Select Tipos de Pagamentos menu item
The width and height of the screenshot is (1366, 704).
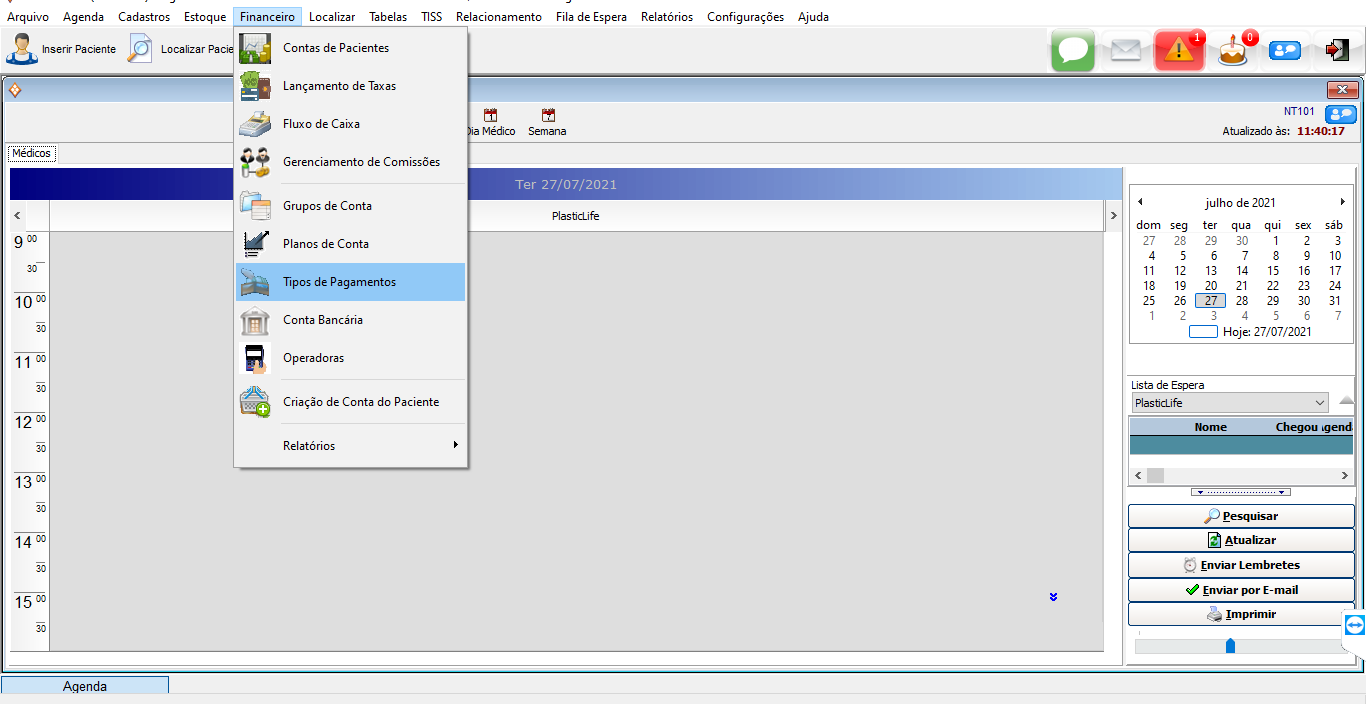(x=339, y=282)
